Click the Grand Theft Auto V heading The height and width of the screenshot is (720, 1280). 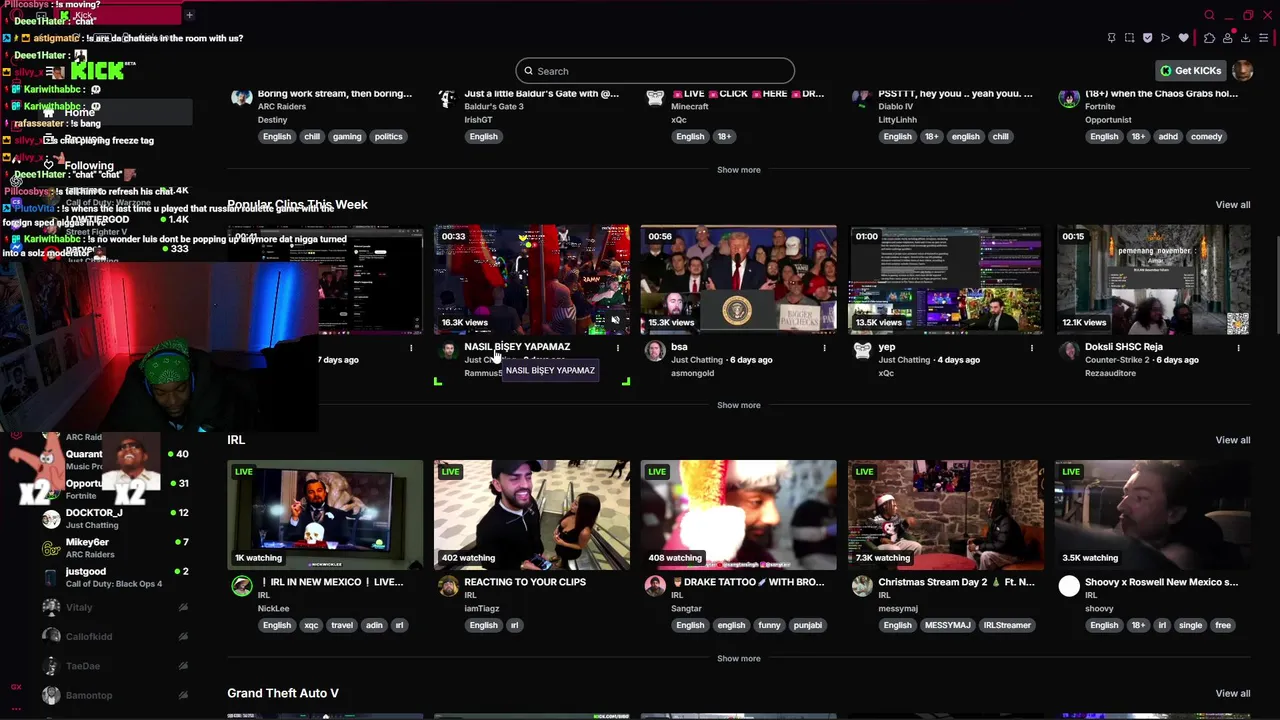click(283, 693)
